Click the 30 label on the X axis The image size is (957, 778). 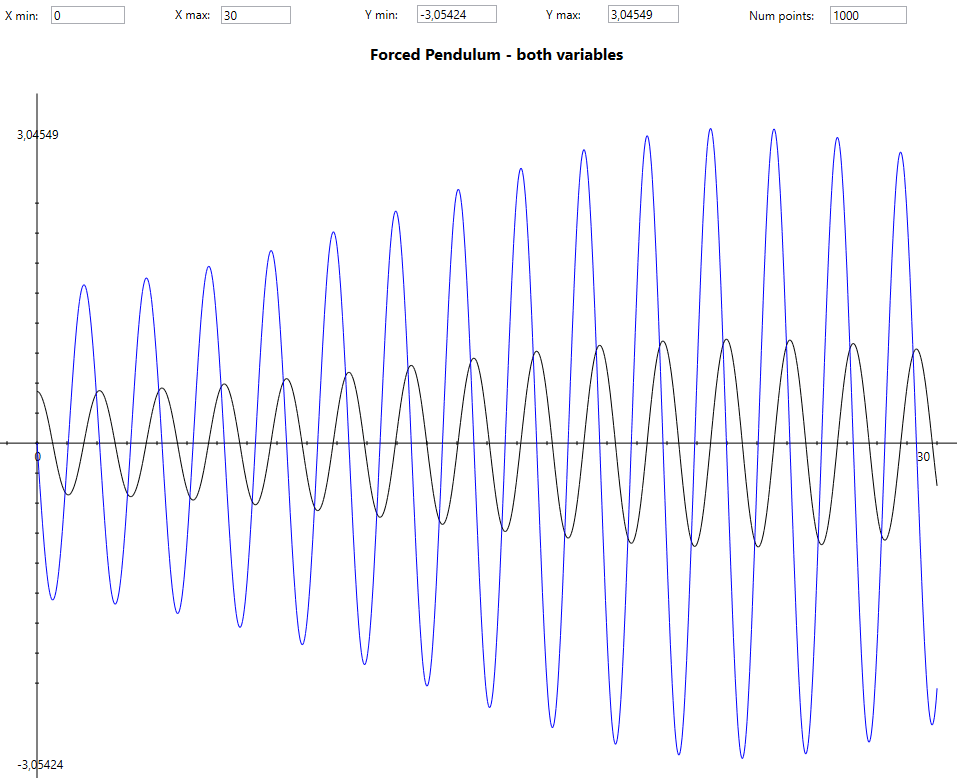(x=923, y=456)
